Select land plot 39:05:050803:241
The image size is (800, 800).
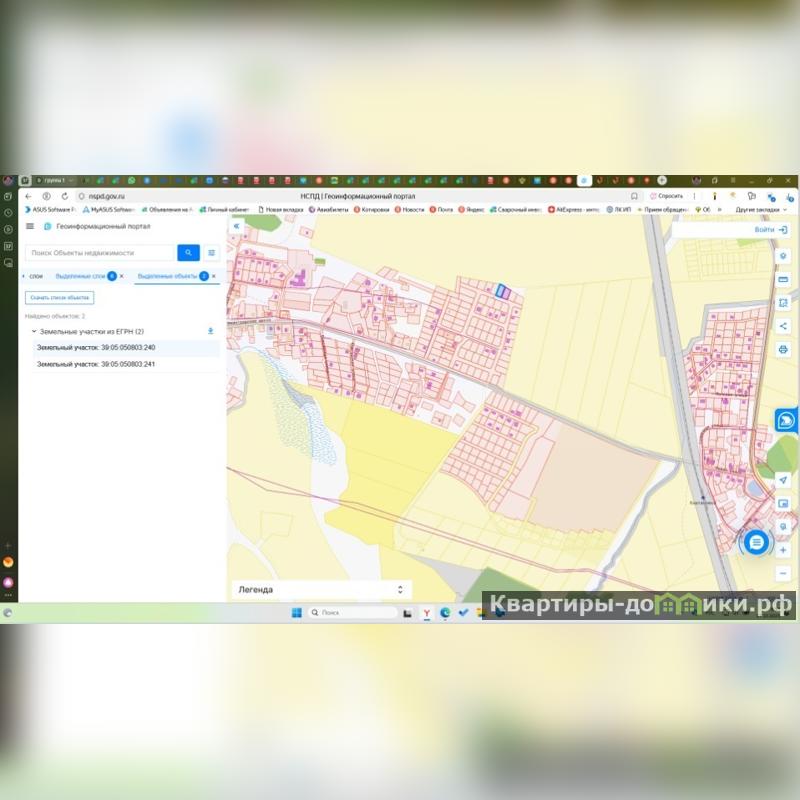96,365
